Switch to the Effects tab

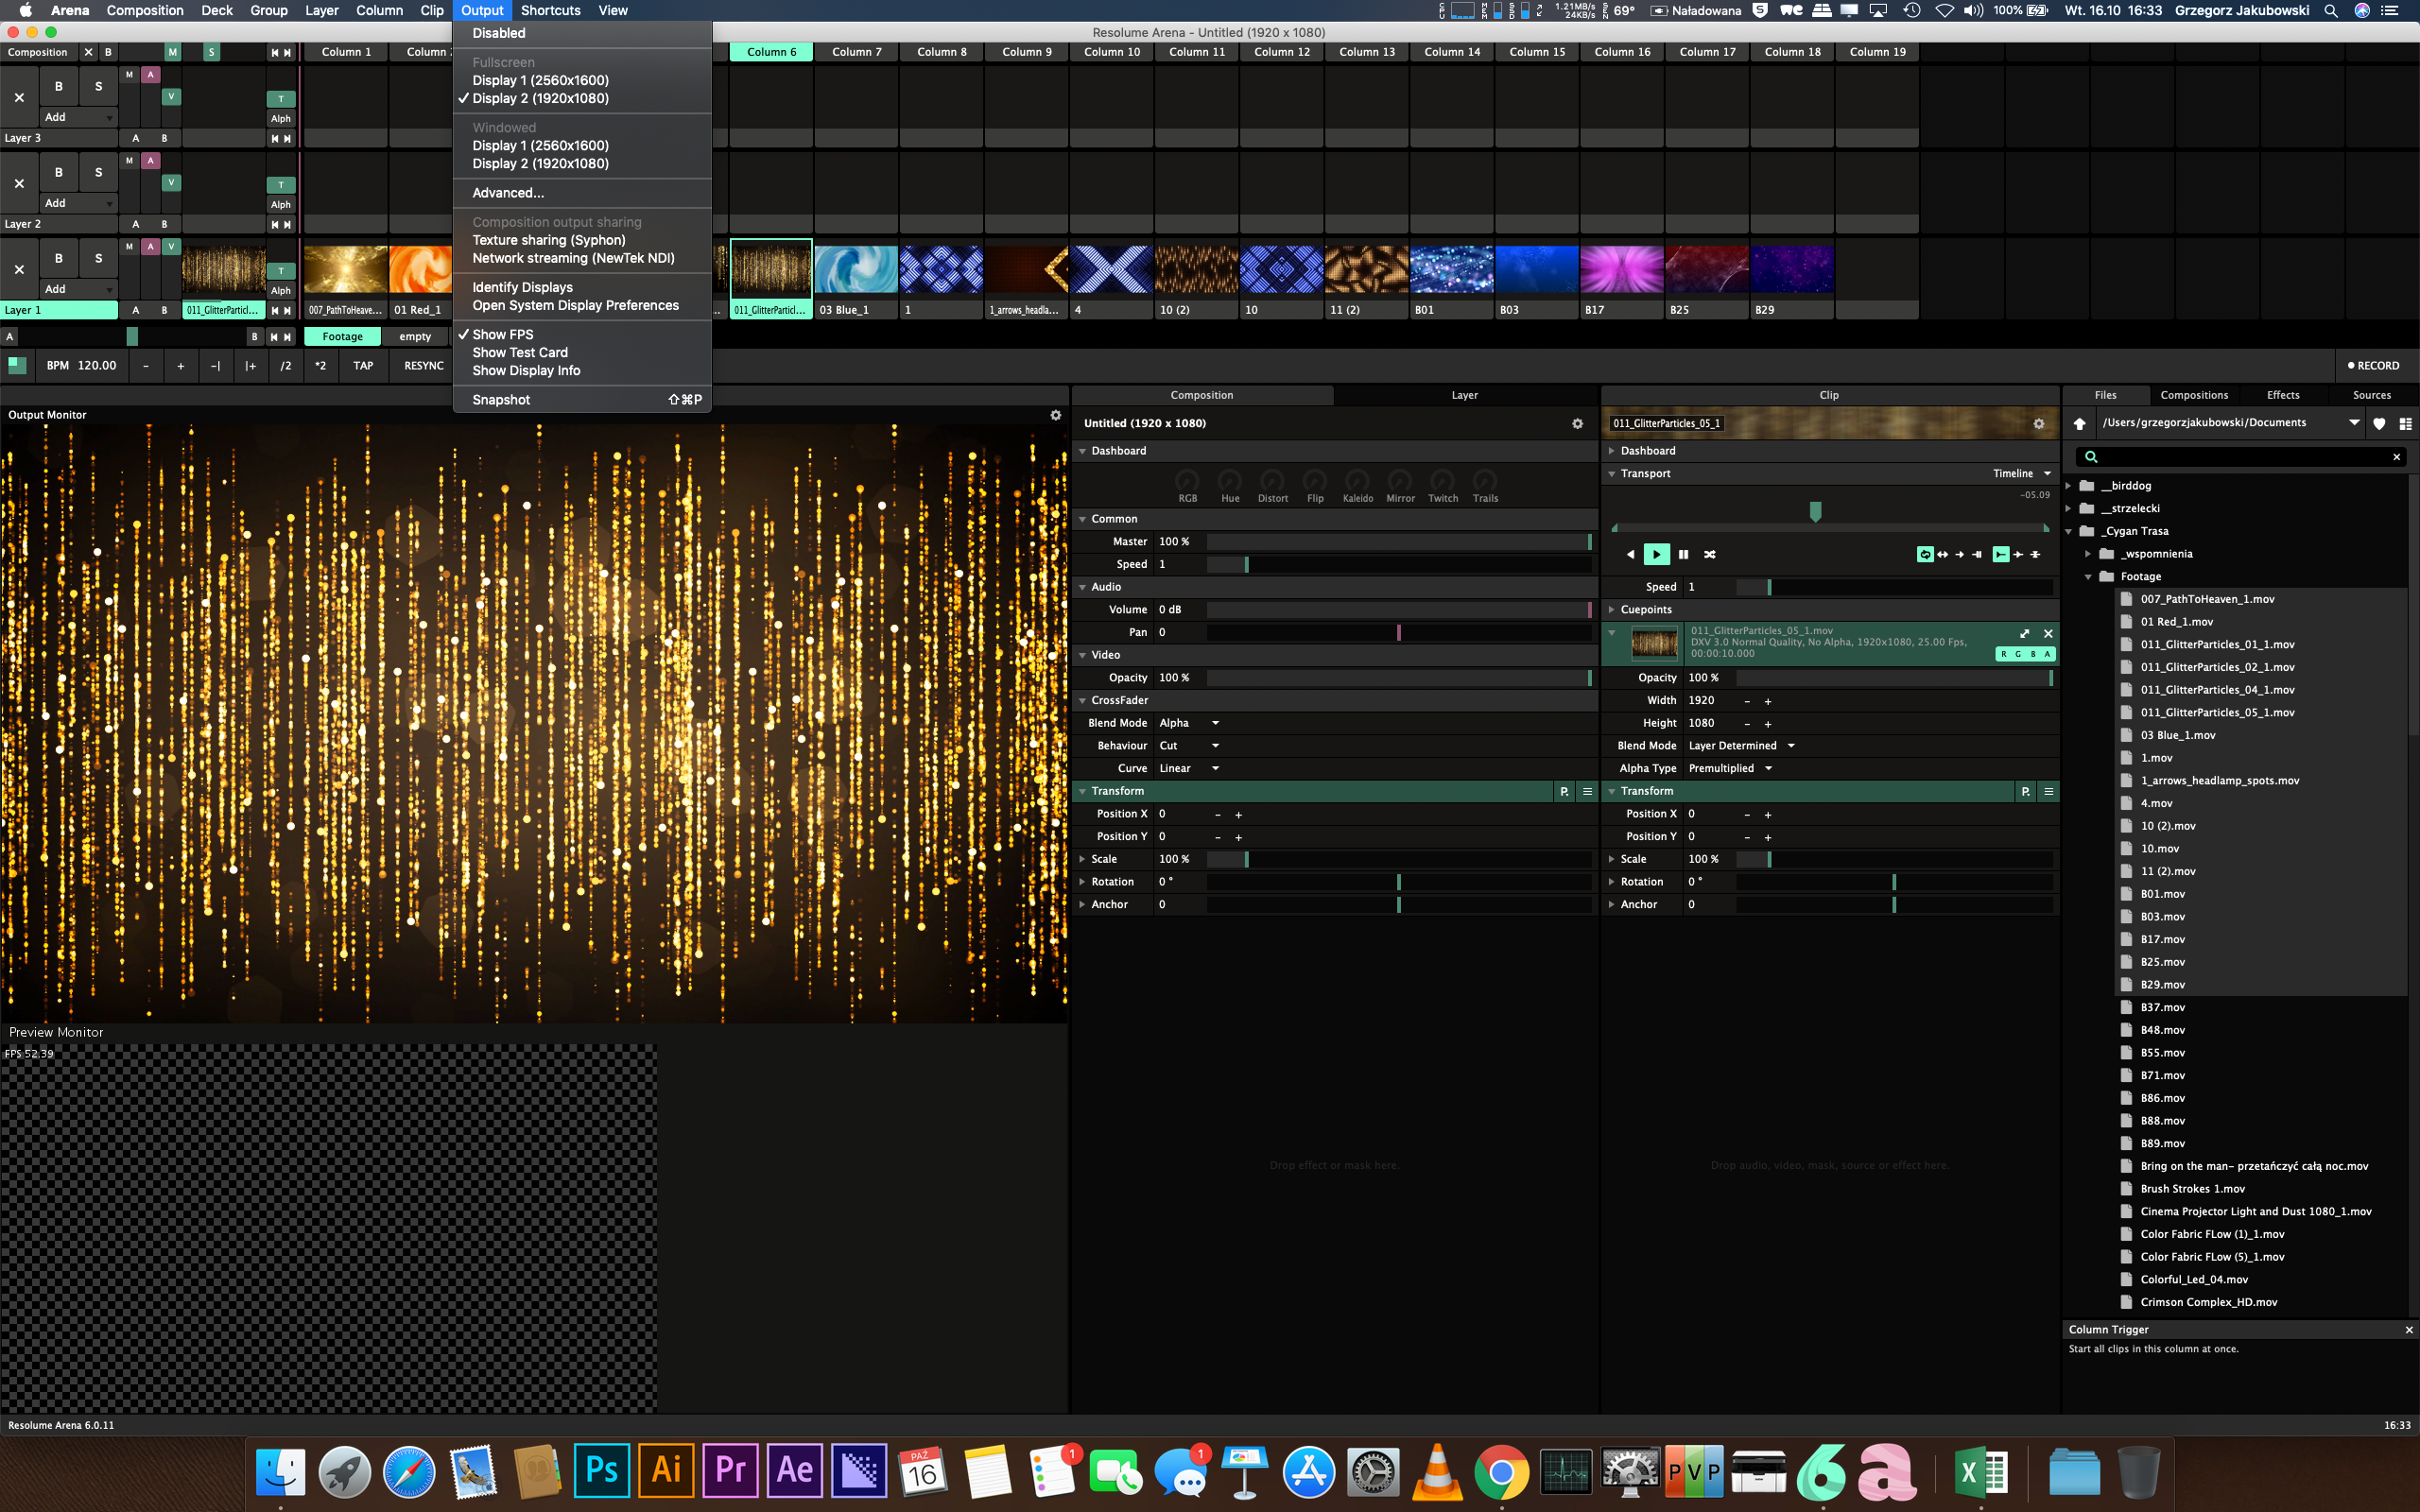pos(2282,395)
